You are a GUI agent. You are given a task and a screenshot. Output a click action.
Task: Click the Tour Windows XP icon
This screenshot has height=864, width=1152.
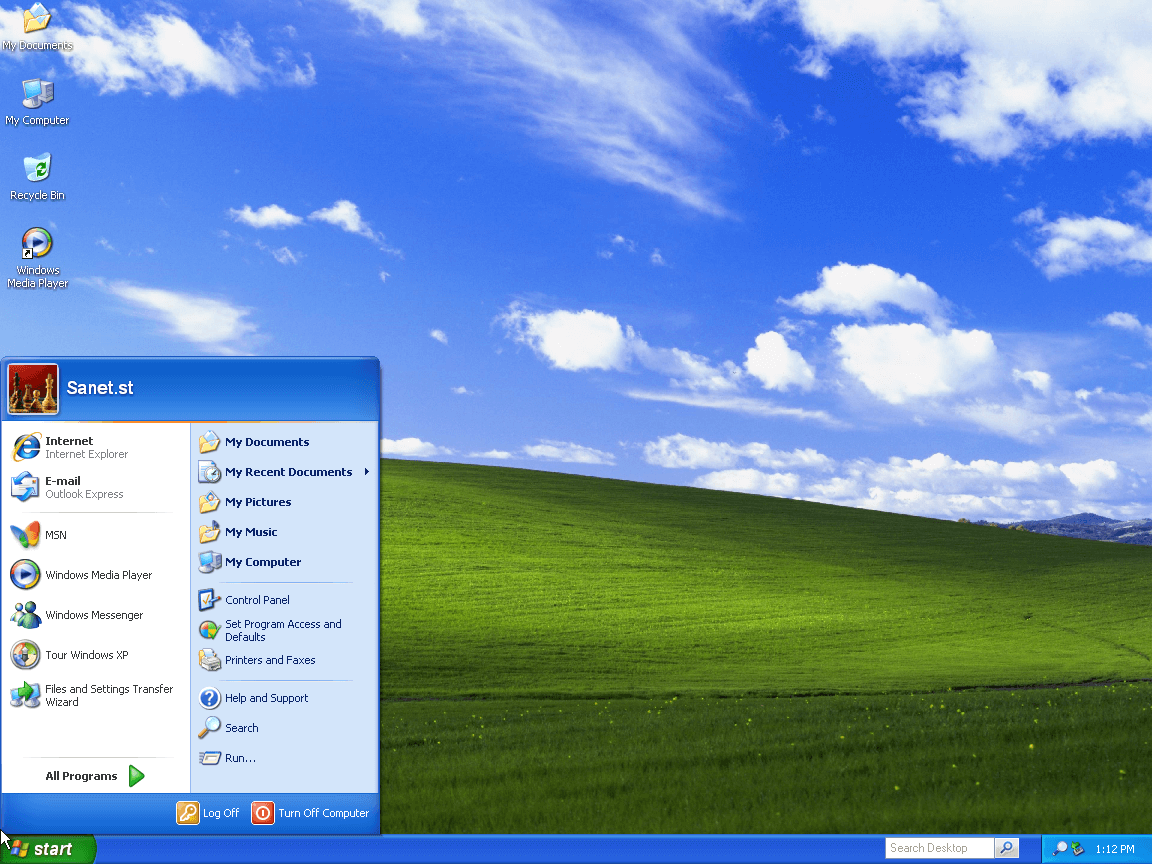(25, 655)
